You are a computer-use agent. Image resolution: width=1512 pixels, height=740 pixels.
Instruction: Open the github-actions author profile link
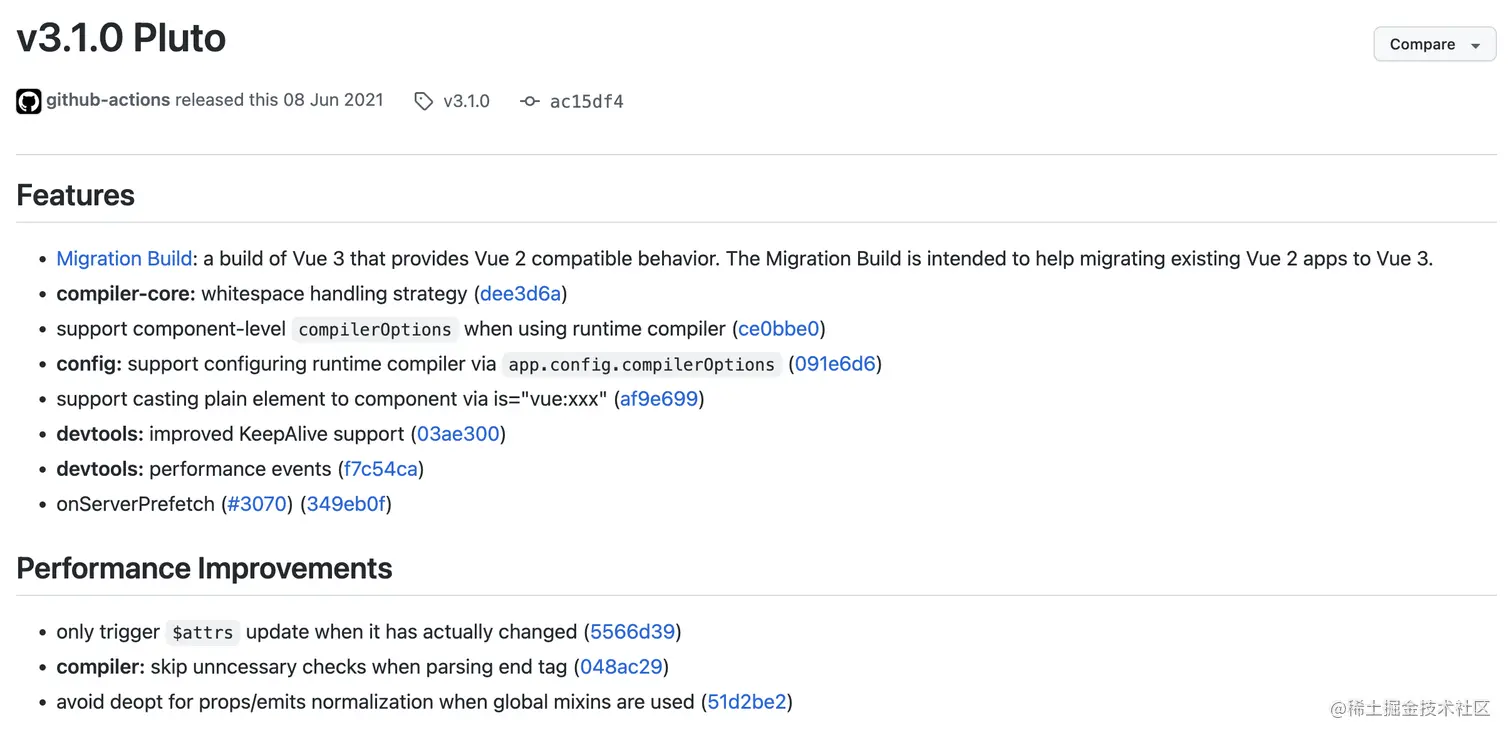pyautogui.click(x=108, y=100)
